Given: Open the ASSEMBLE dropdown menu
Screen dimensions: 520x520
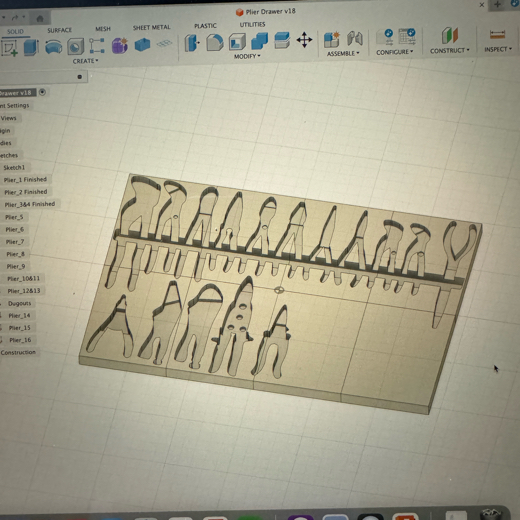Looking at the screenshot, I should pos(343,53).
